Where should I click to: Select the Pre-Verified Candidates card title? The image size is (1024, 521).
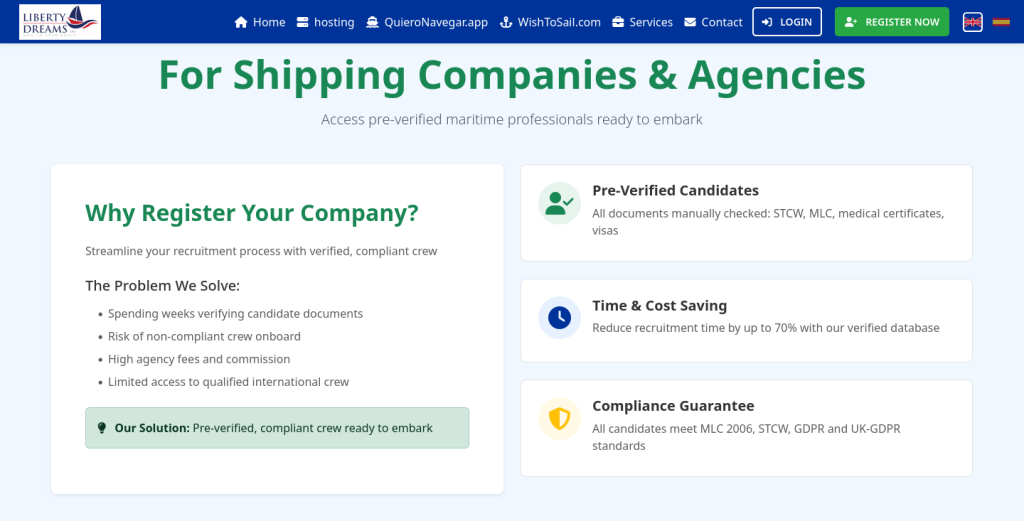(675, 190)
